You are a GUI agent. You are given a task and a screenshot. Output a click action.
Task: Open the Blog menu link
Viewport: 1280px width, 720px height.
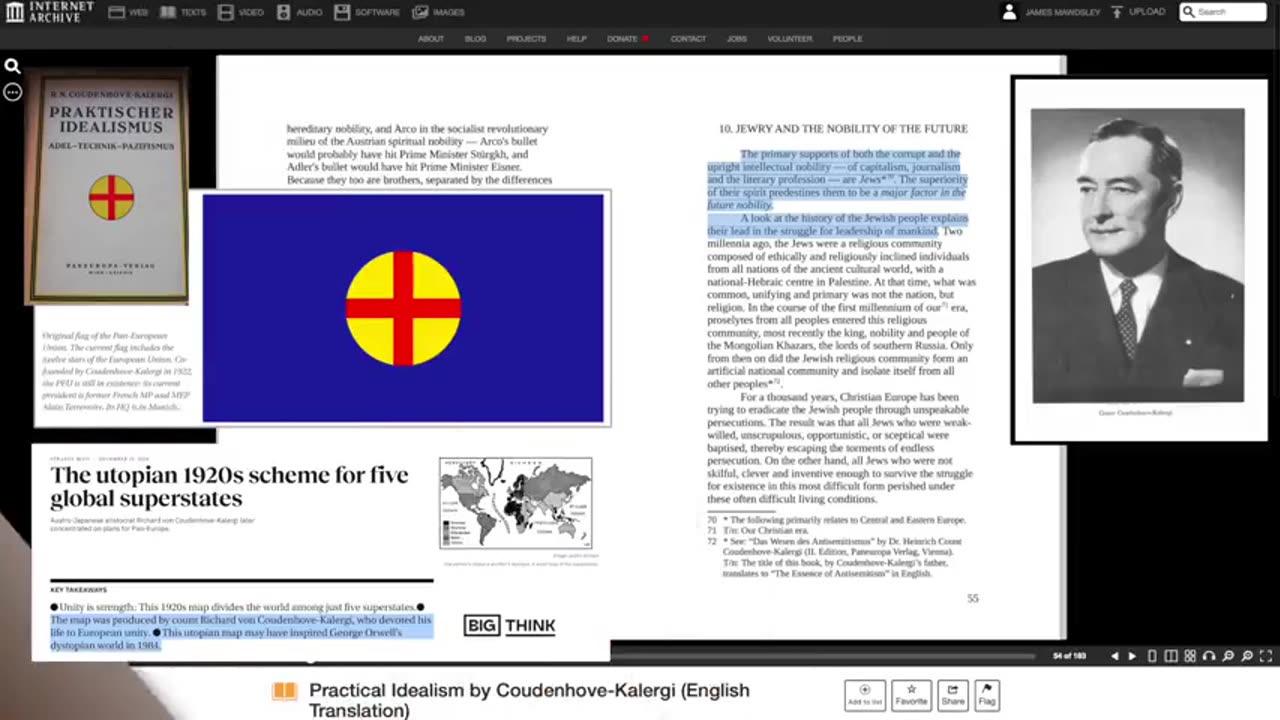click(x=475, y=39)
